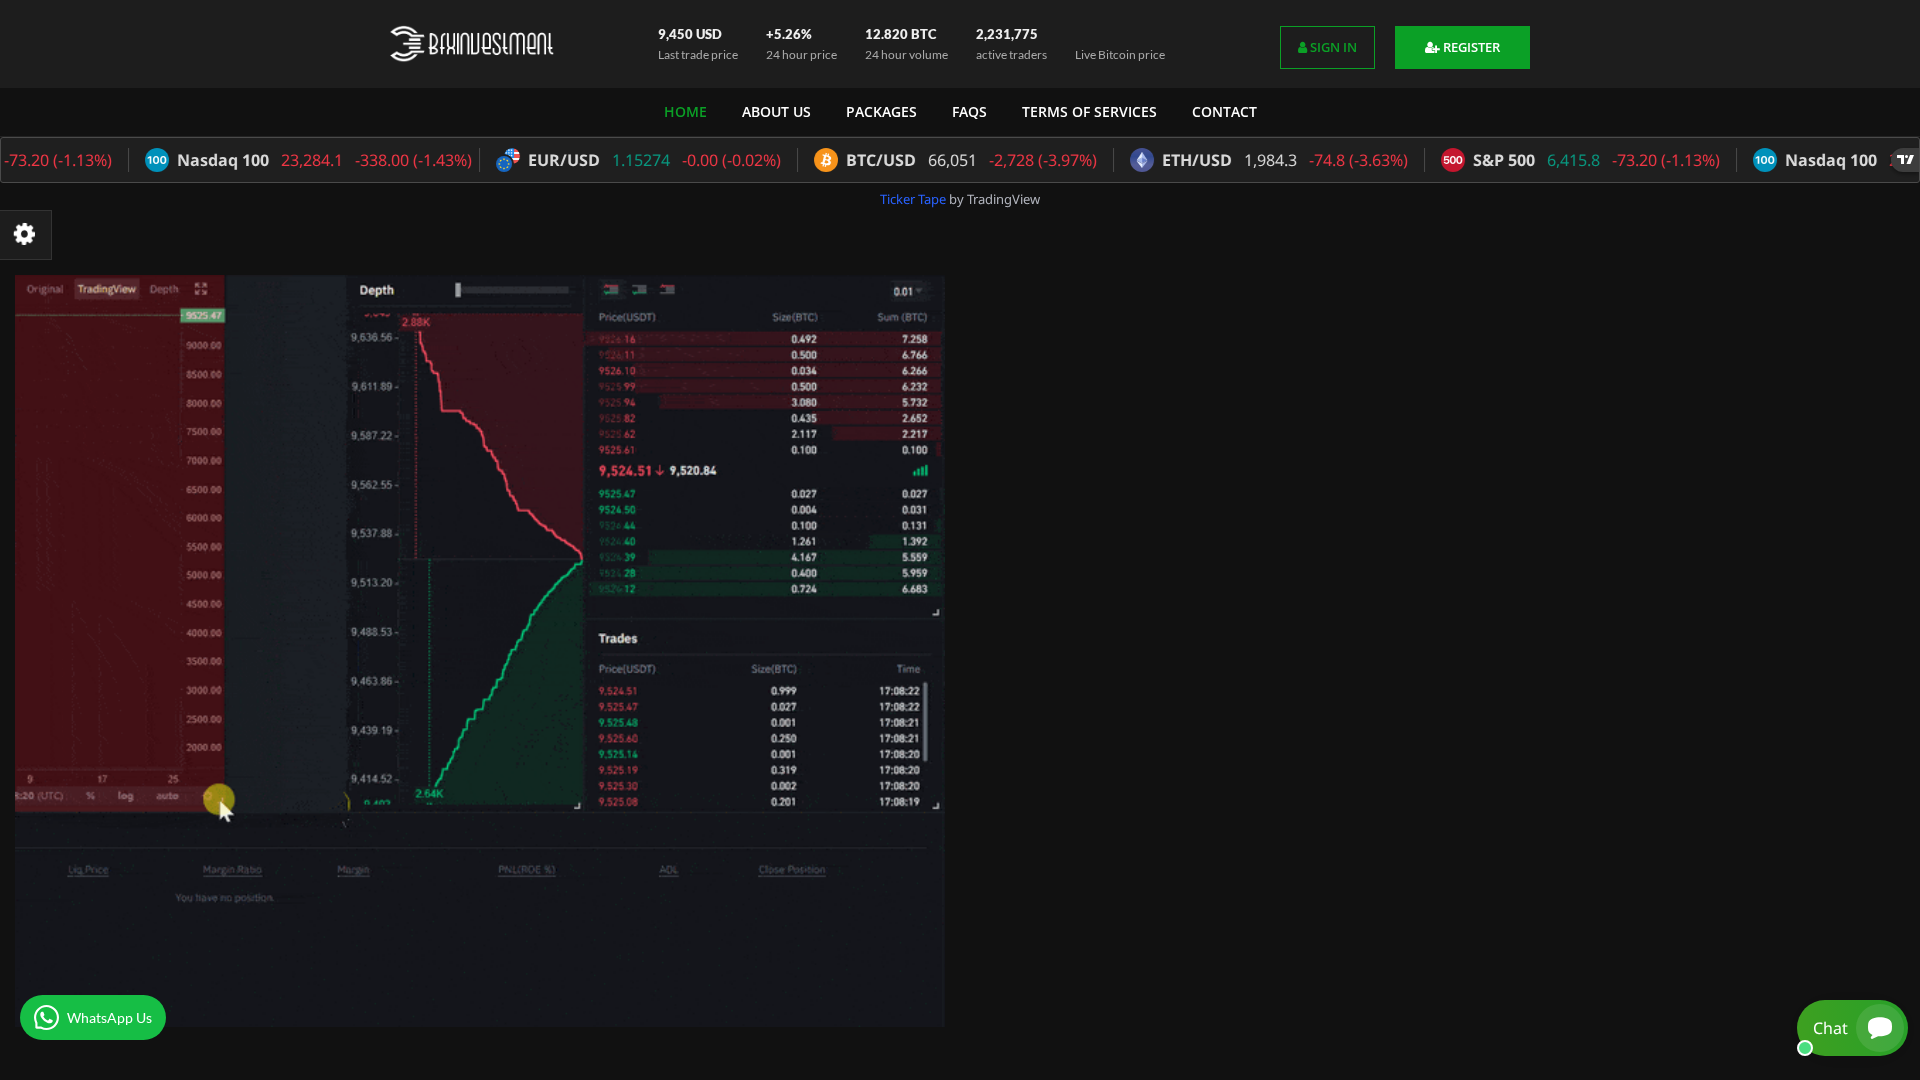Toggle auto scaling on the chart

[168, 796]
